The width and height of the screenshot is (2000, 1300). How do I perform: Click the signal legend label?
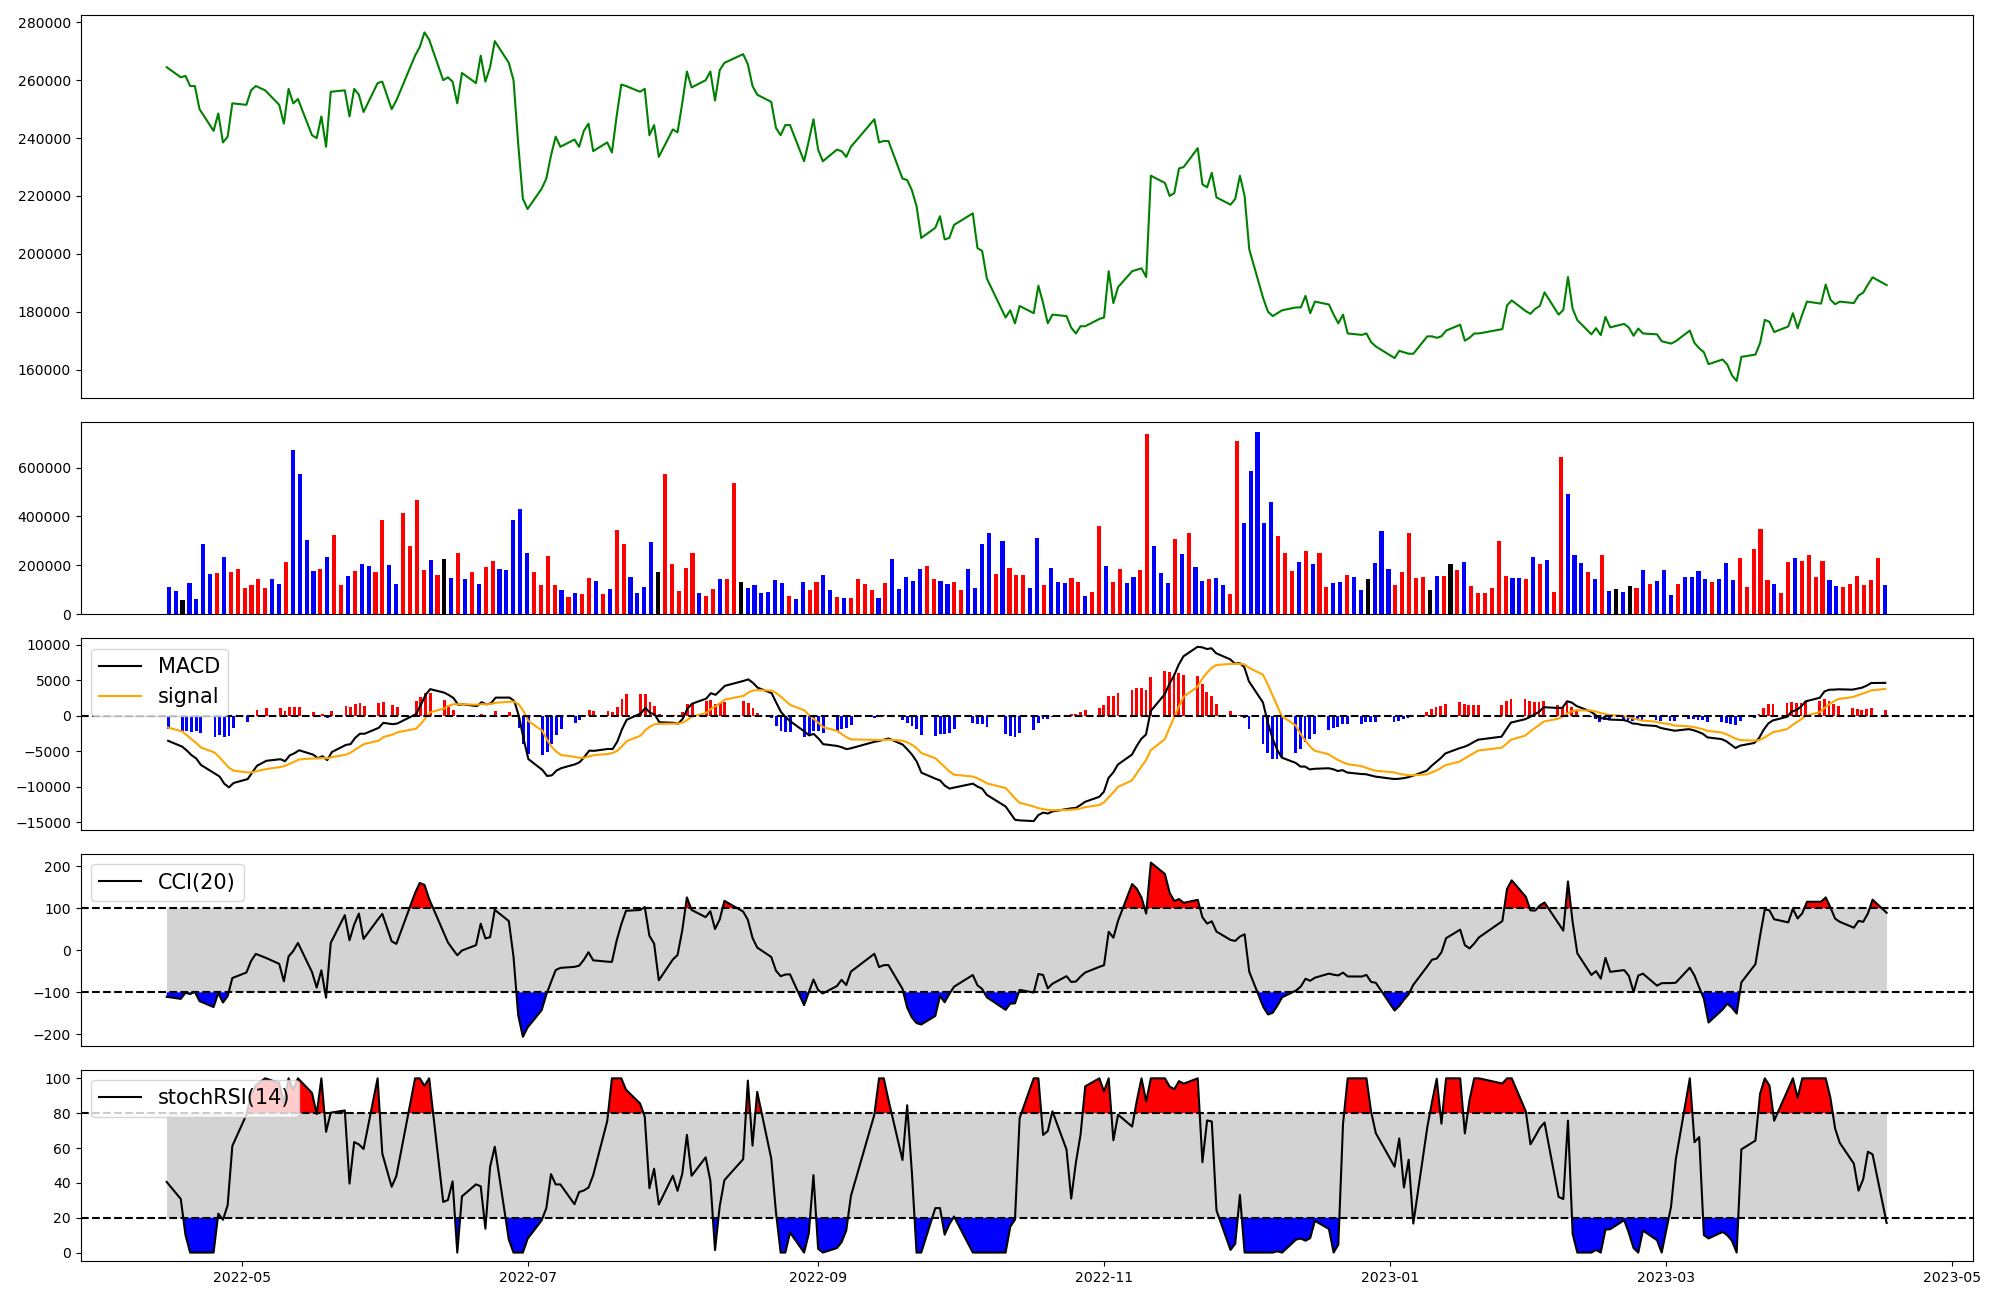tap(188, 696)
